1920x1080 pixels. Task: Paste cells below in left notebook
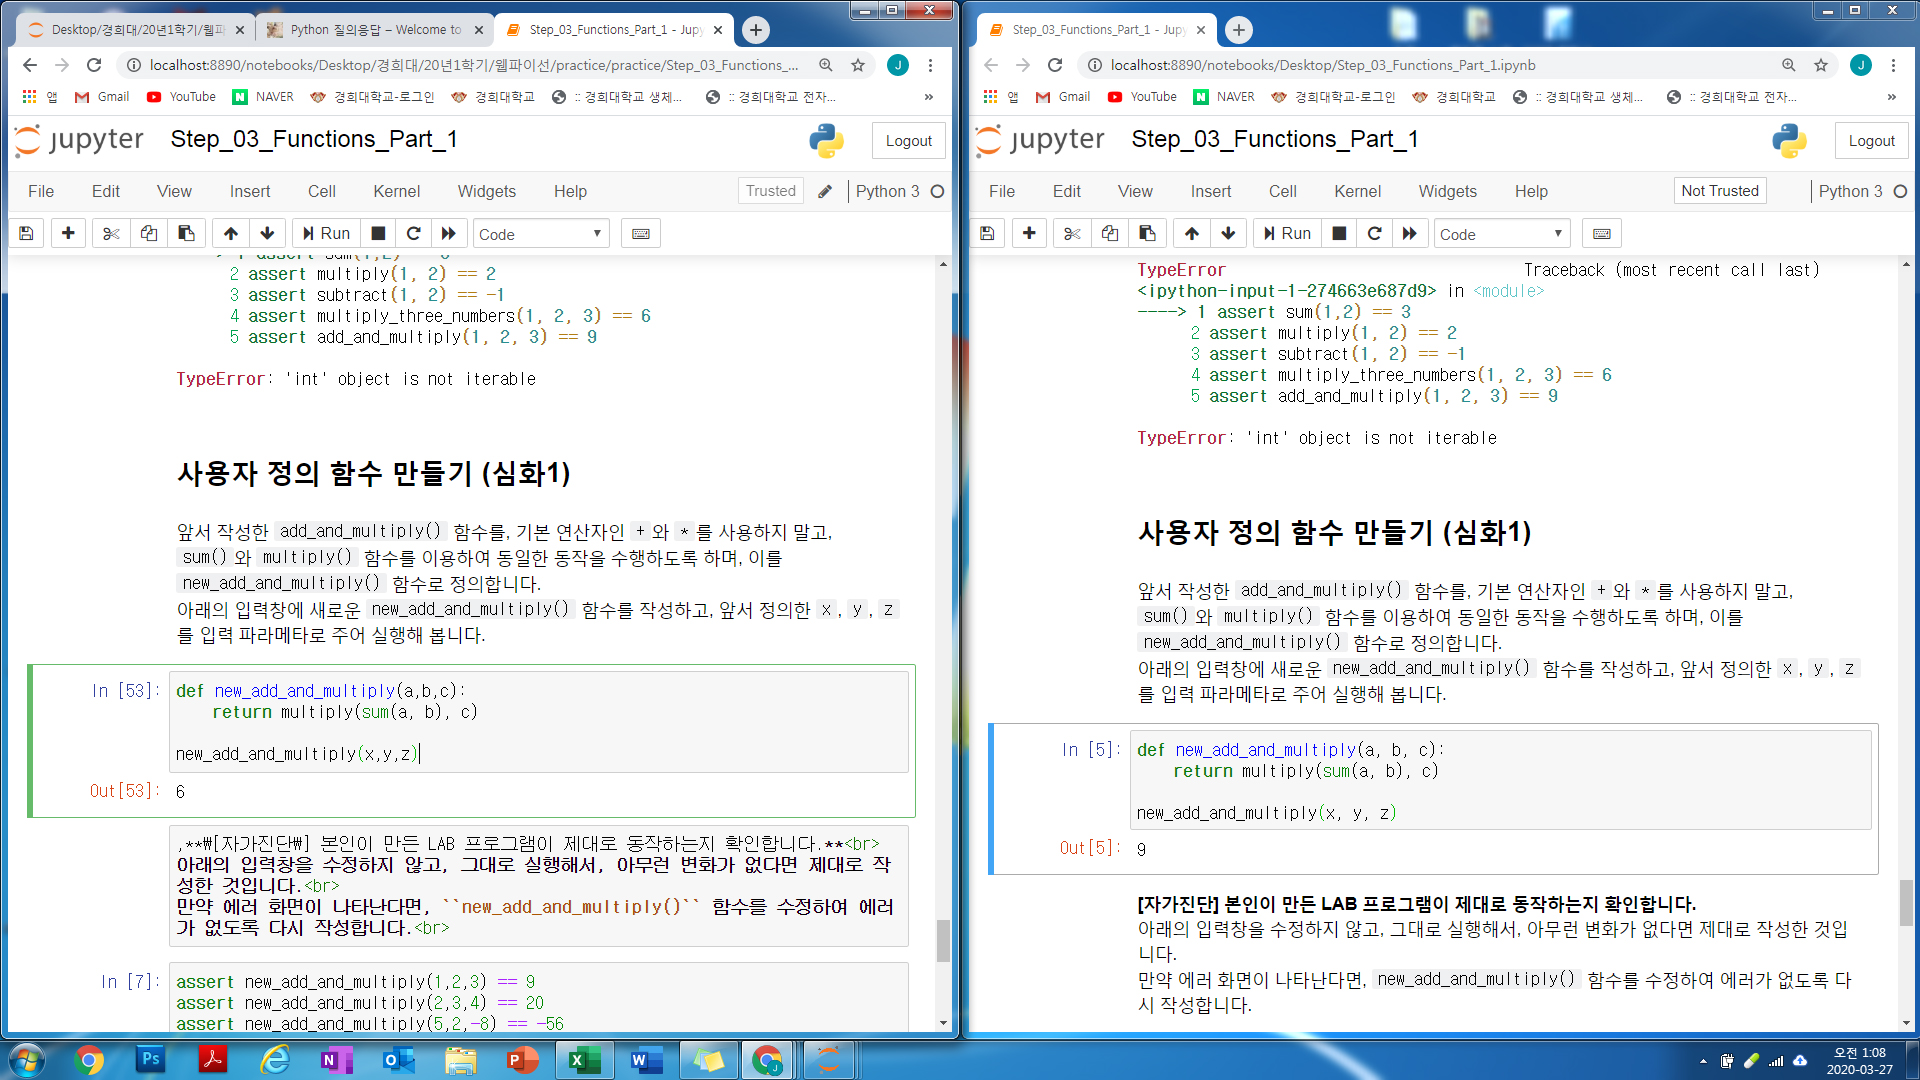(186, 233)
